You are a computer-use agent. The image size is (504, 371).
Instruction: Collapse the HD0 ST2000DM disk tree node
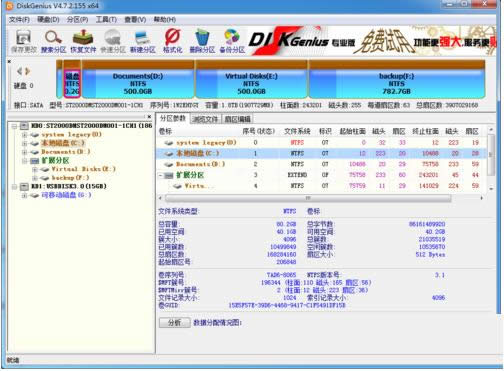click(14, 126)
